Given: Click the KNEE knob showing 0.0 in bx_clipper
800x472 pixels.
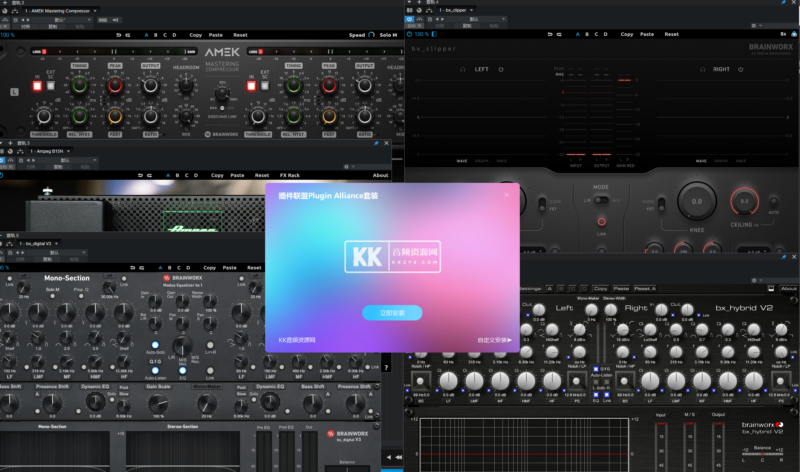Looking at the screenshot, I should click(x=696, y=202).
